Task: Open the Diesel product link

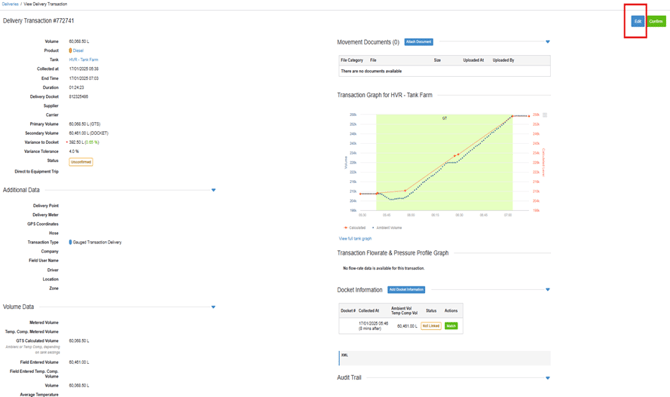Action: (x=78, y=50)
